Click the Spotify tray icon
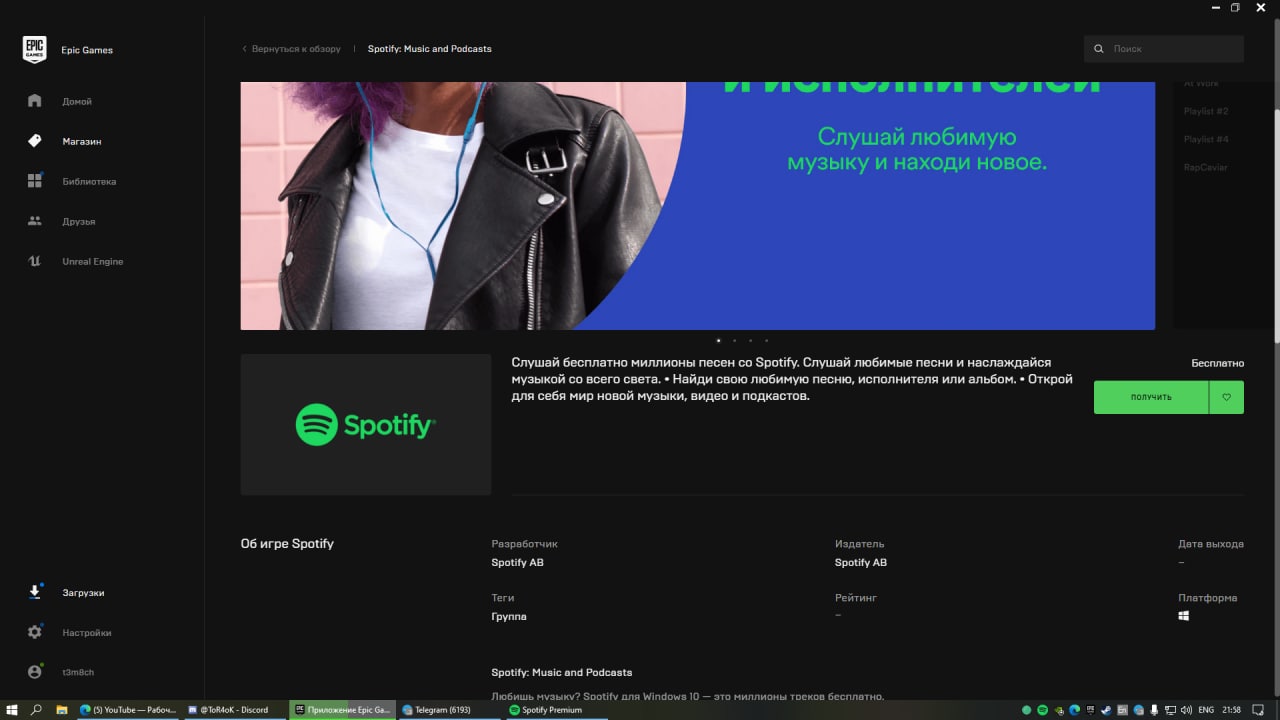 point(1042,710)
